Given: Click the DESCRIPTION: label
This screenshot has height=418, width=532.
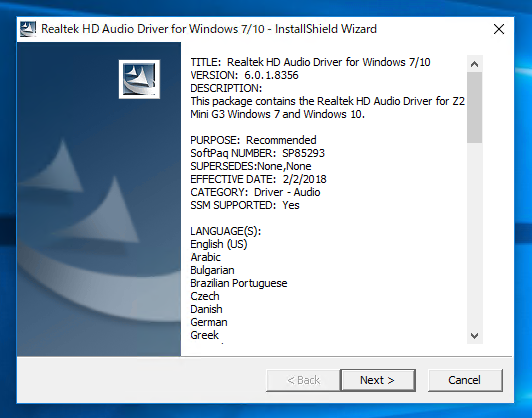Looking at the screenshot, I should (226, 88).
